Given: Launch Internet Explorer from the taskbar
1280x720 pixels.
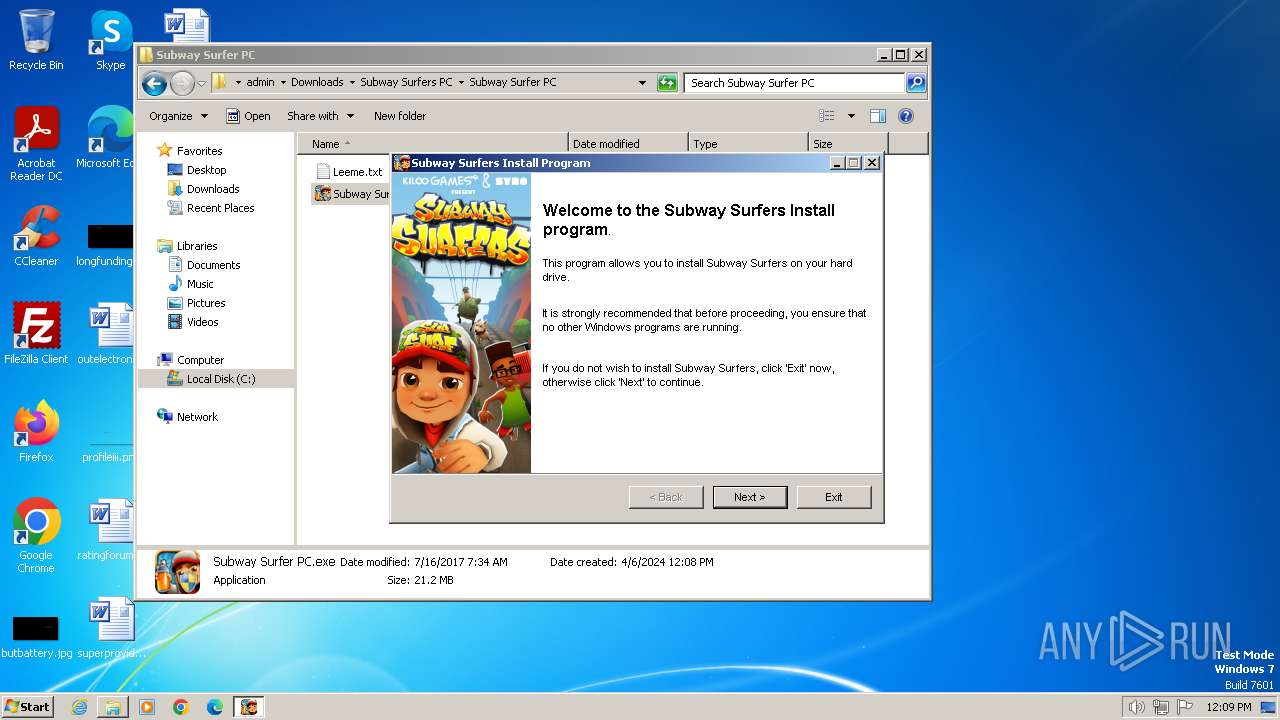Looking at the screenshot, I should pos(79,707).
